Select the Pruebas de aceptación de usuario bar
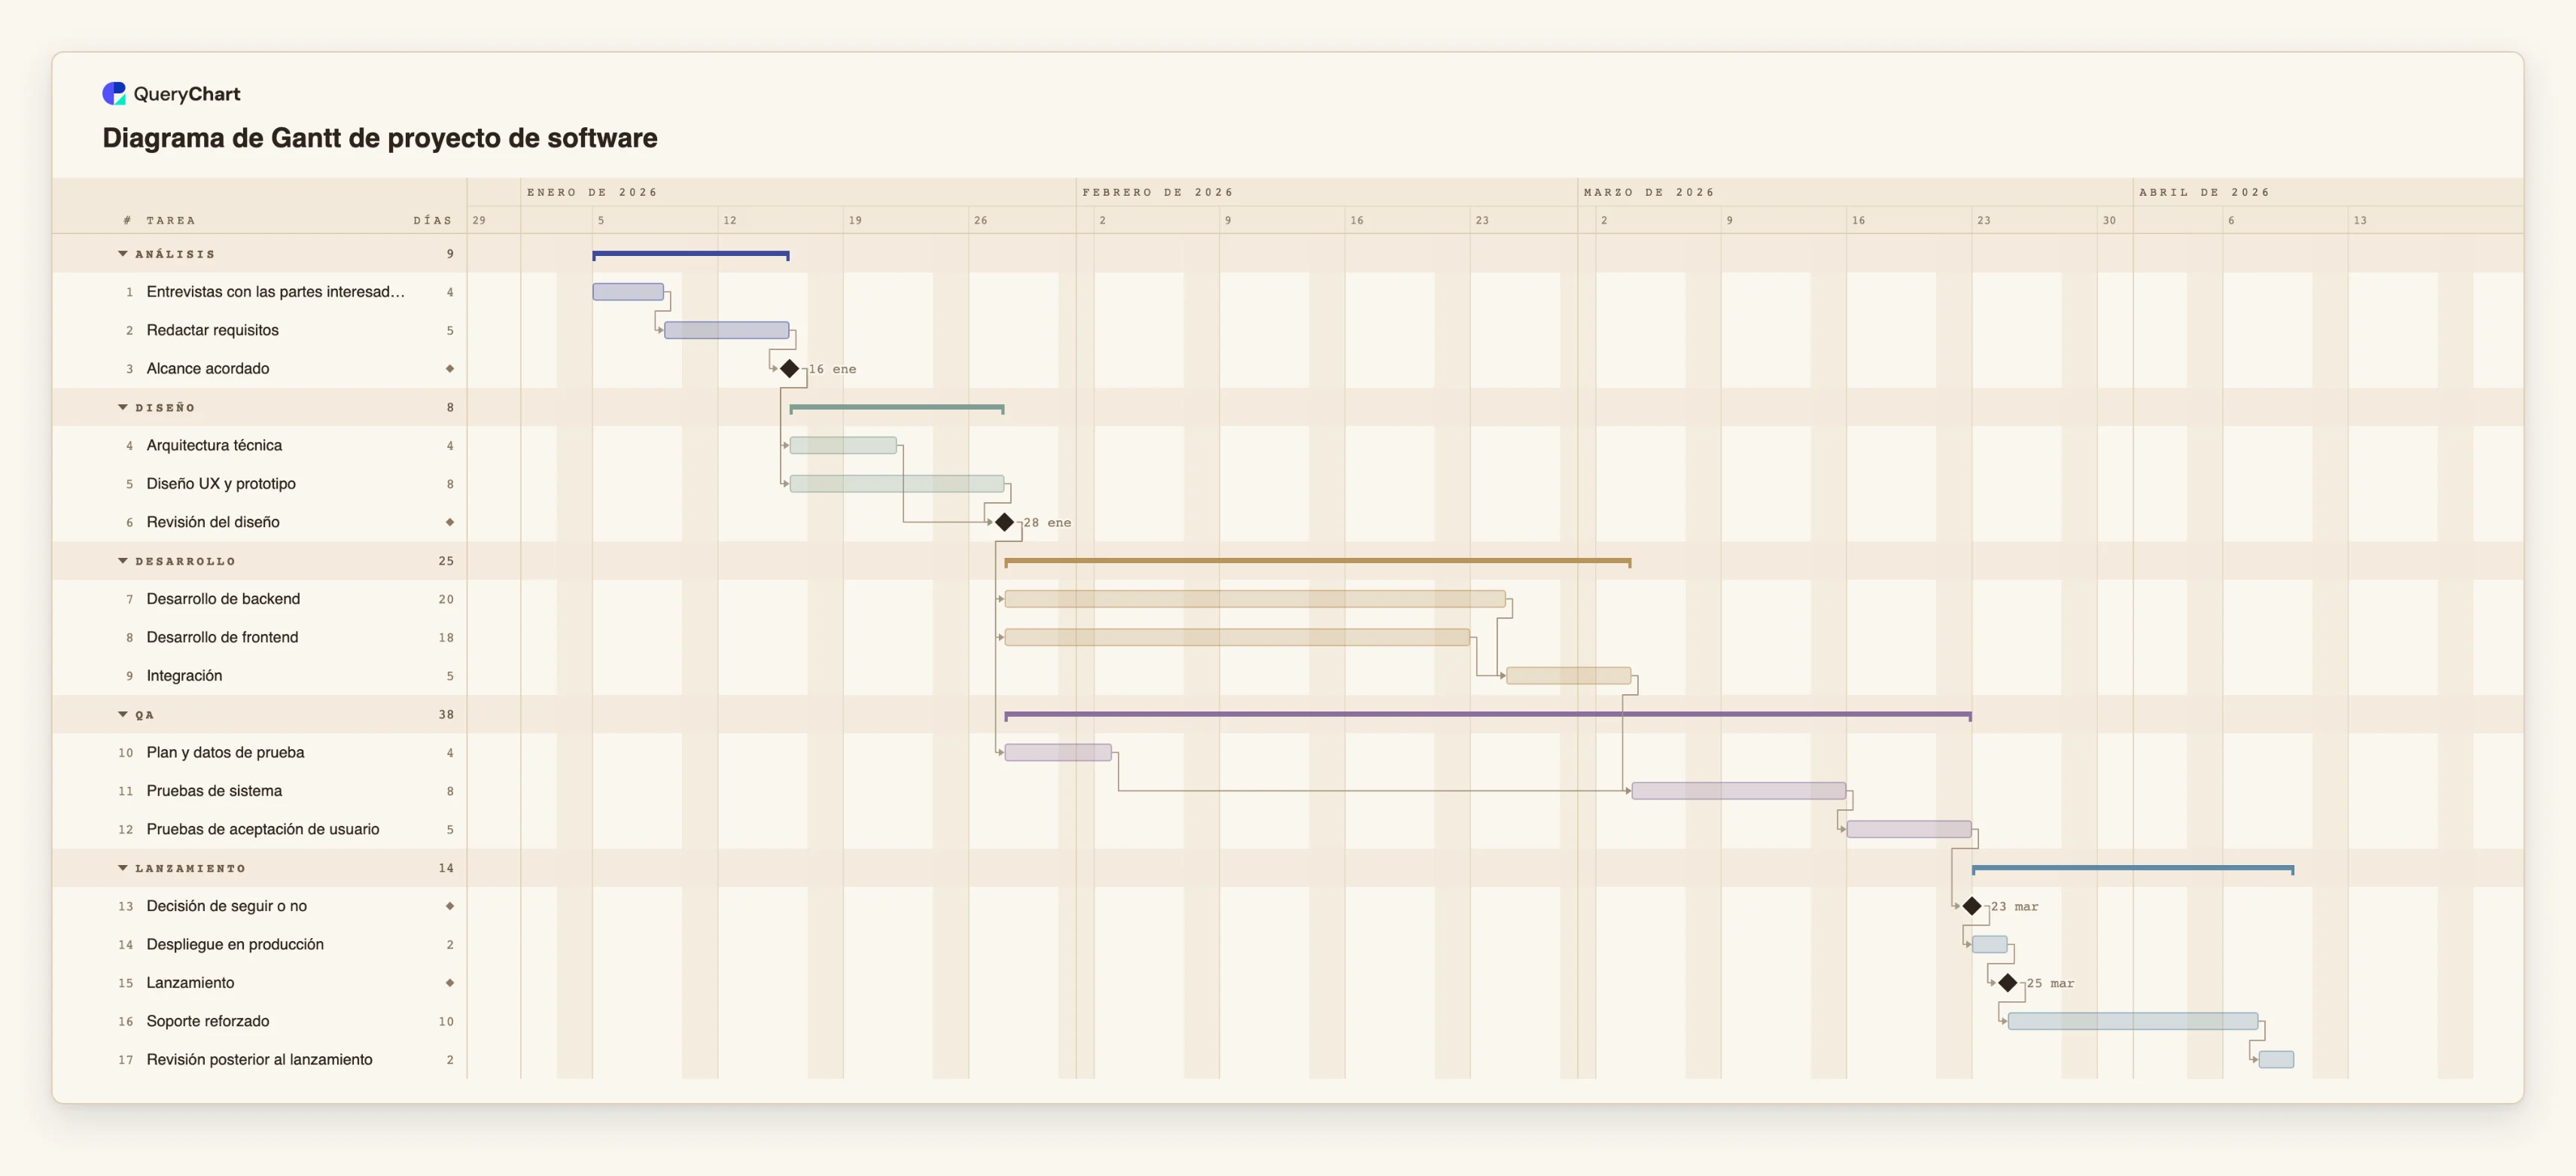2576x1176 pixels. click(x=1909, y=829)
